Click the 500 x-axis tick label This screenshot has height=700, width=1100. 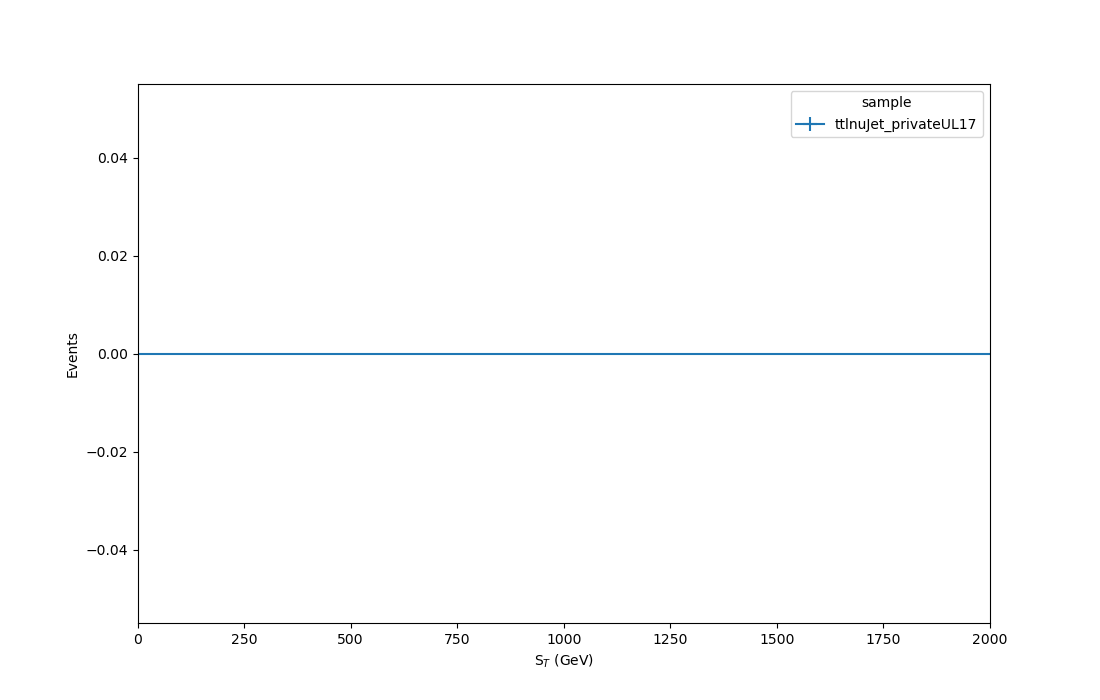[350, 640]
